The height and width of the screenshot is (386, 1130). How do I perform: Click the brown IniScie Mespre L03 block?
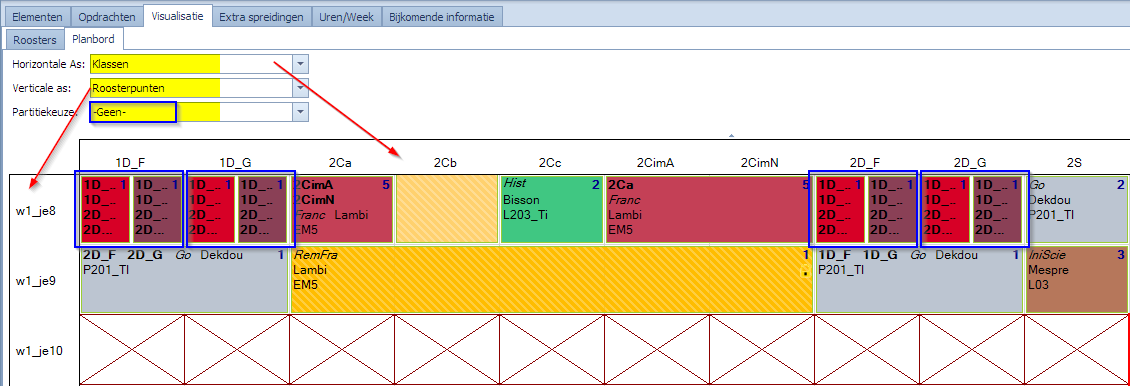click(1076, 280)
